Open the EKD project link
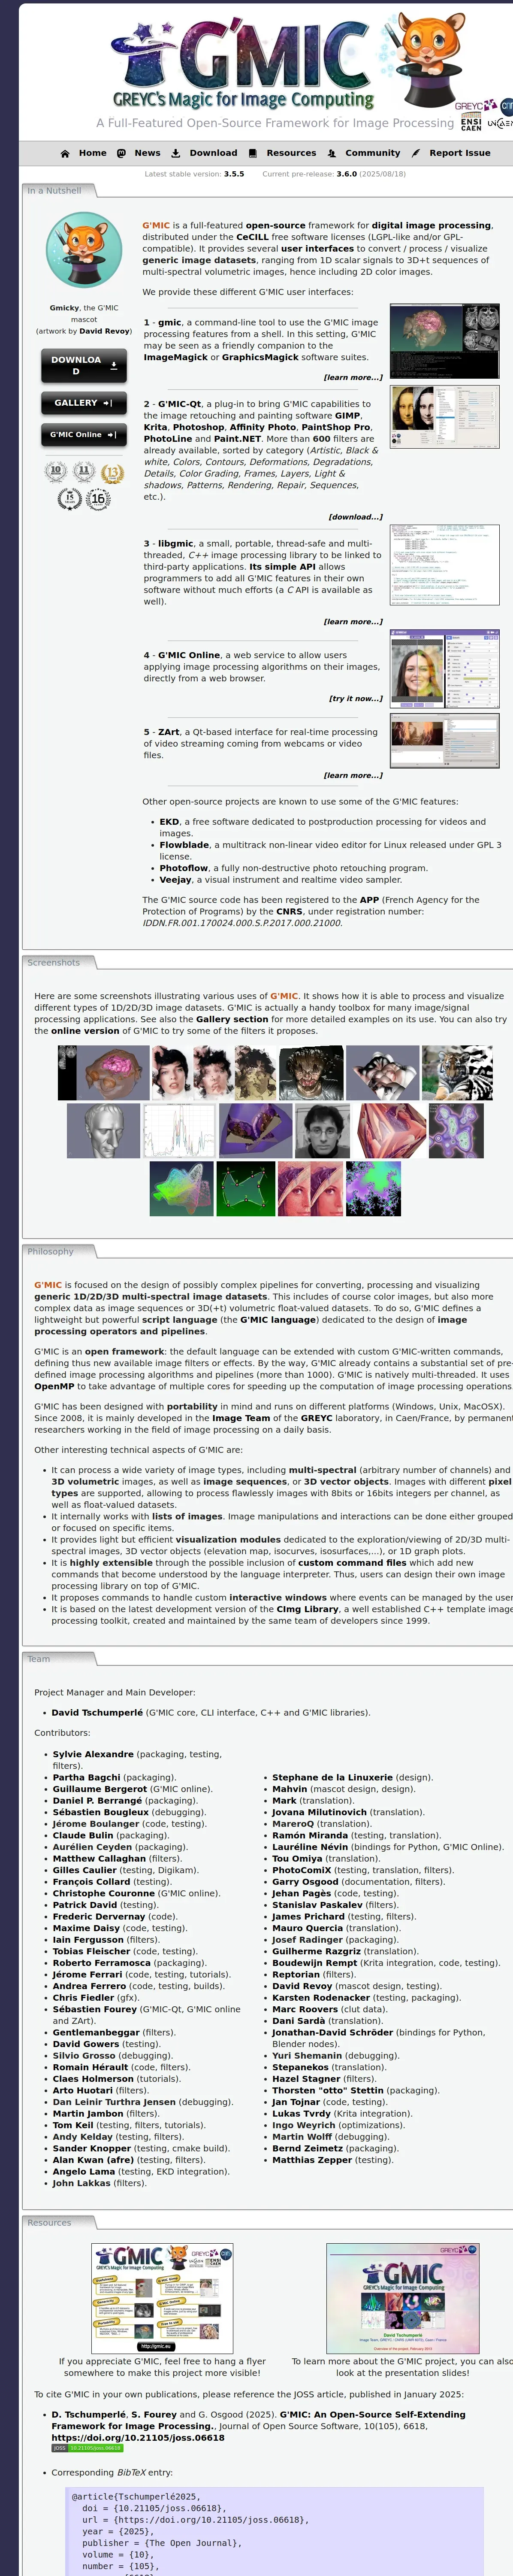Image resolution: width=513 pixels, height=2576 pixels. (169, 822)
